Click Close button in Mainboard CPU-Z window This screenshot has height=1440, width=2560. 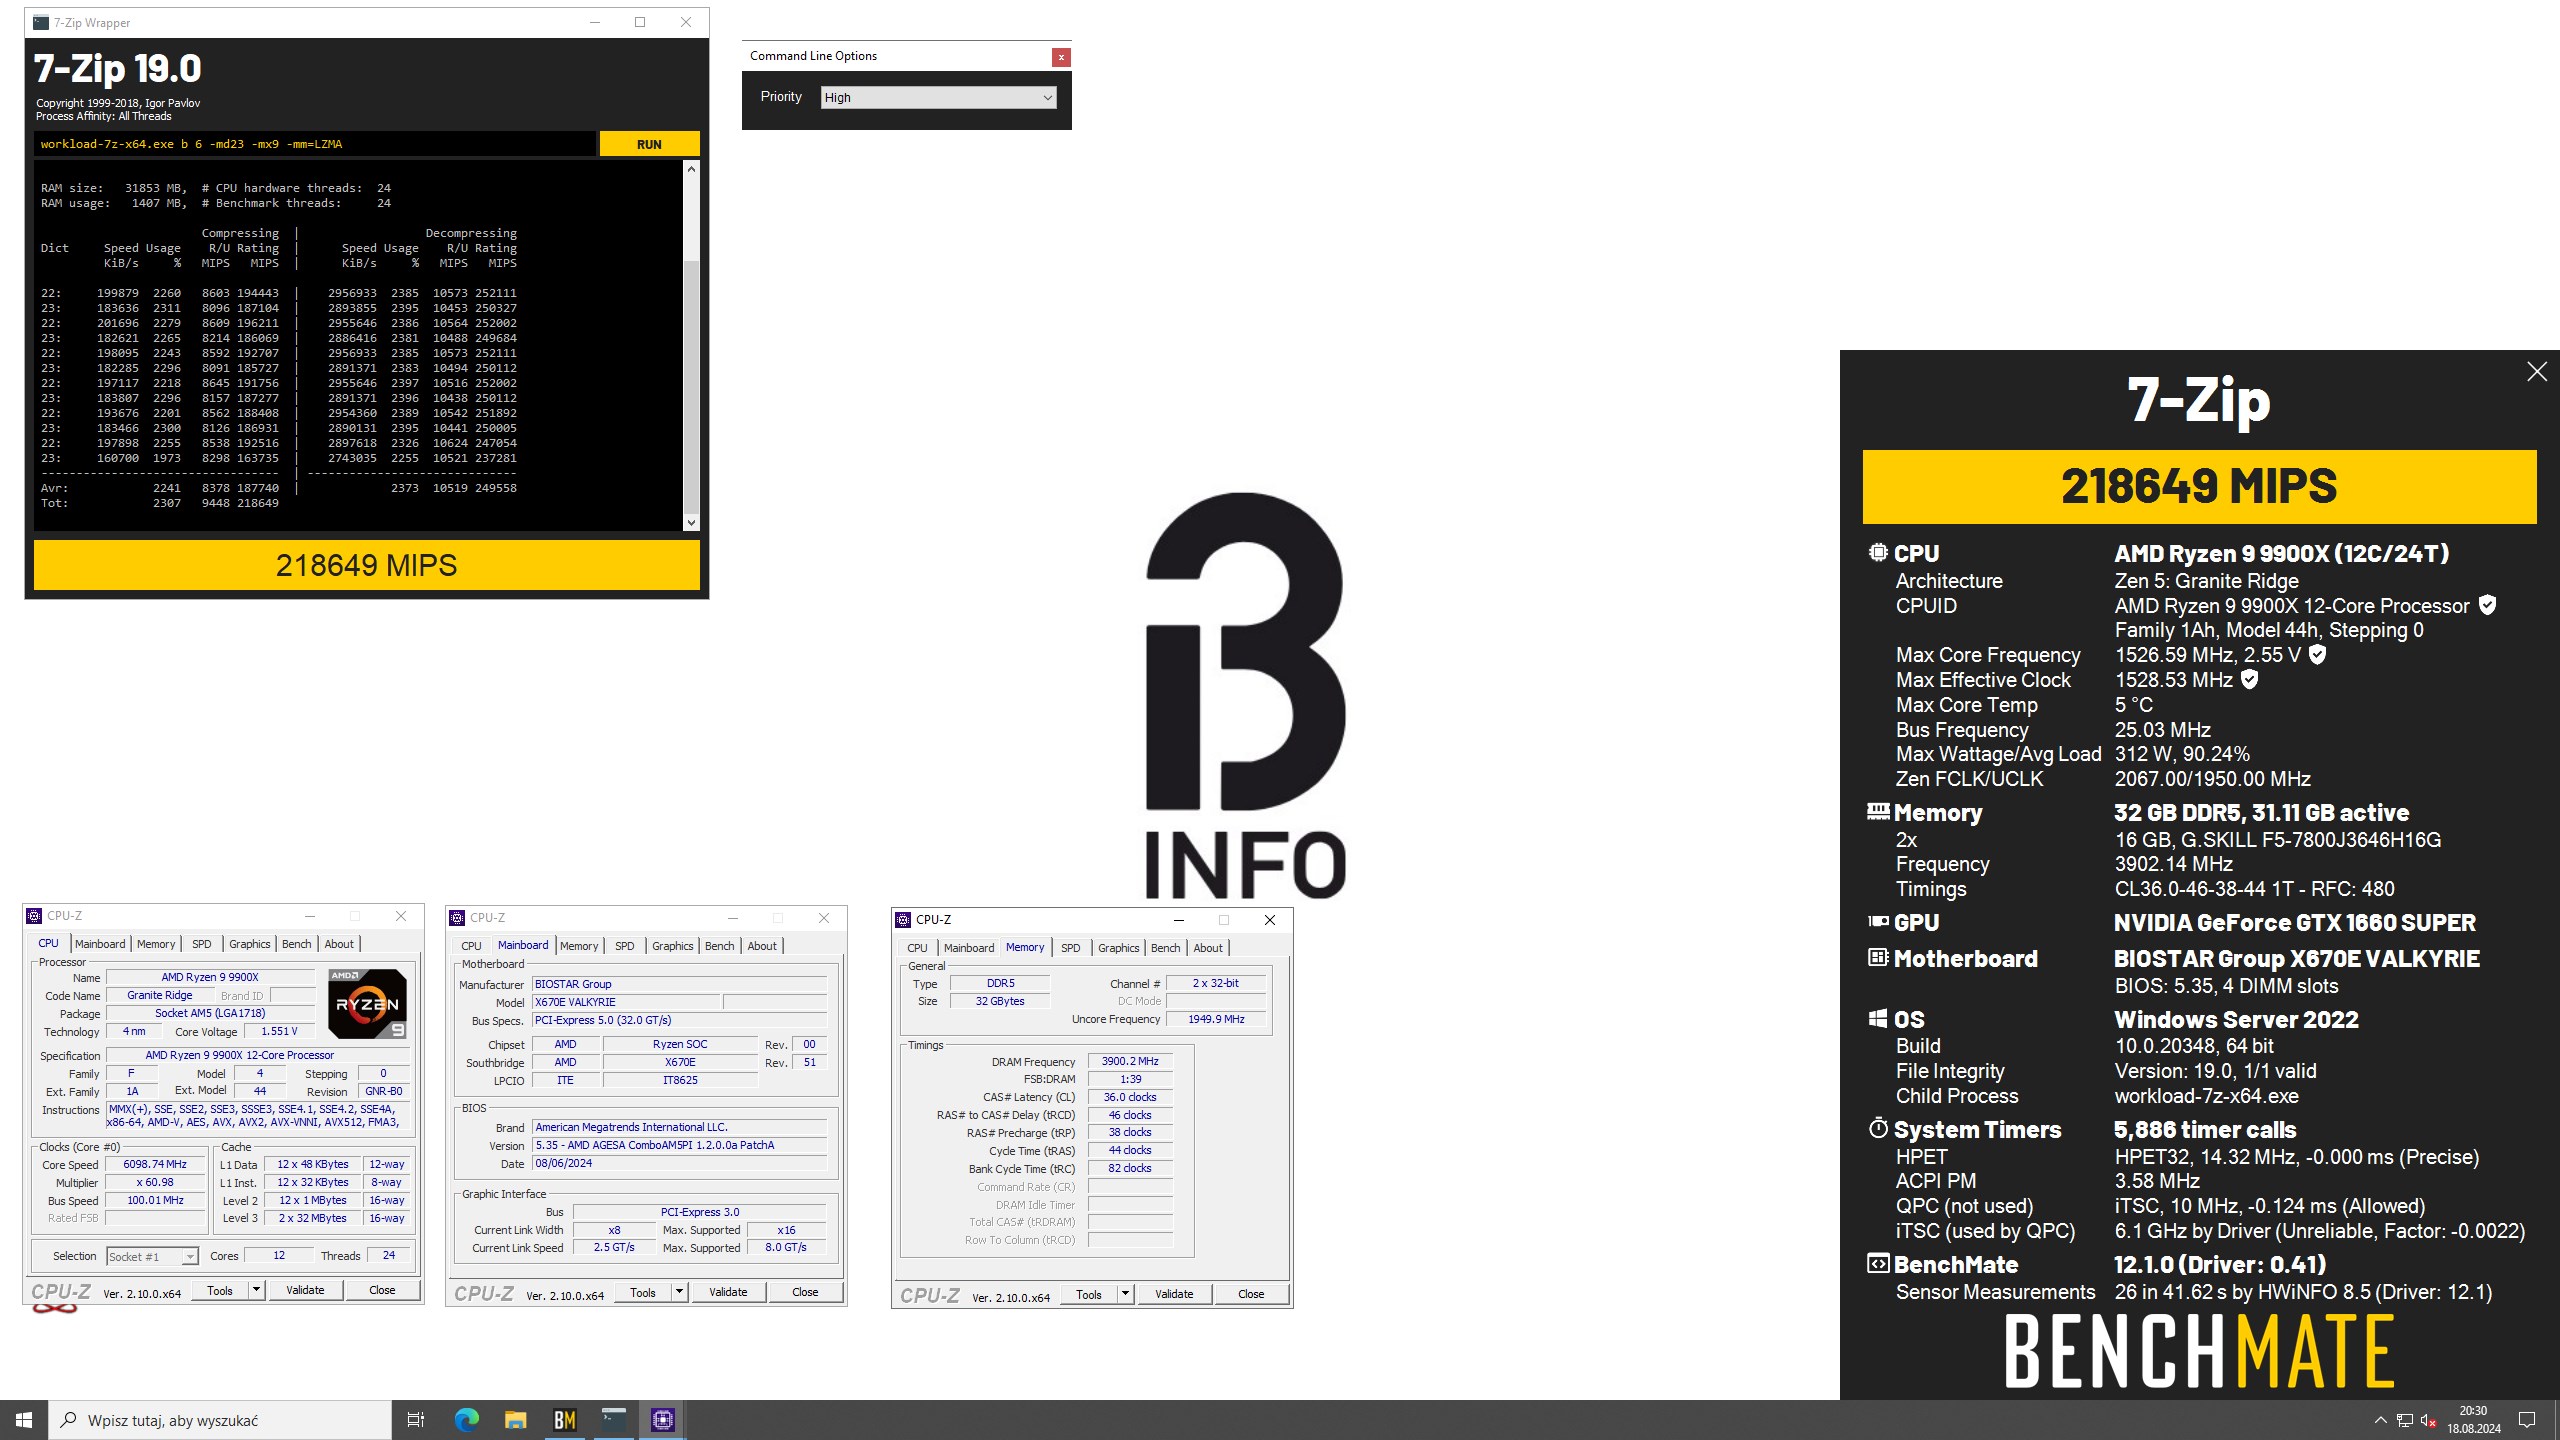point(805,1292)
